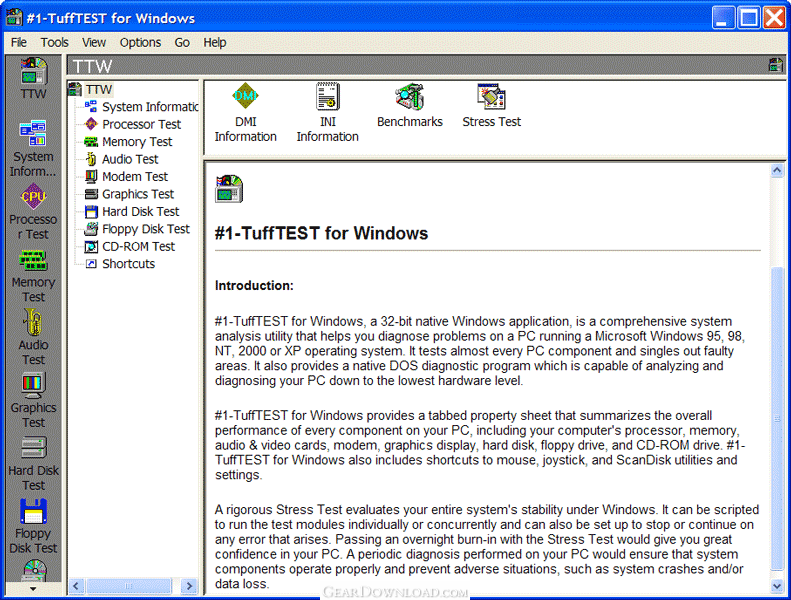Select TTW root node in tree

coord(99,90)
